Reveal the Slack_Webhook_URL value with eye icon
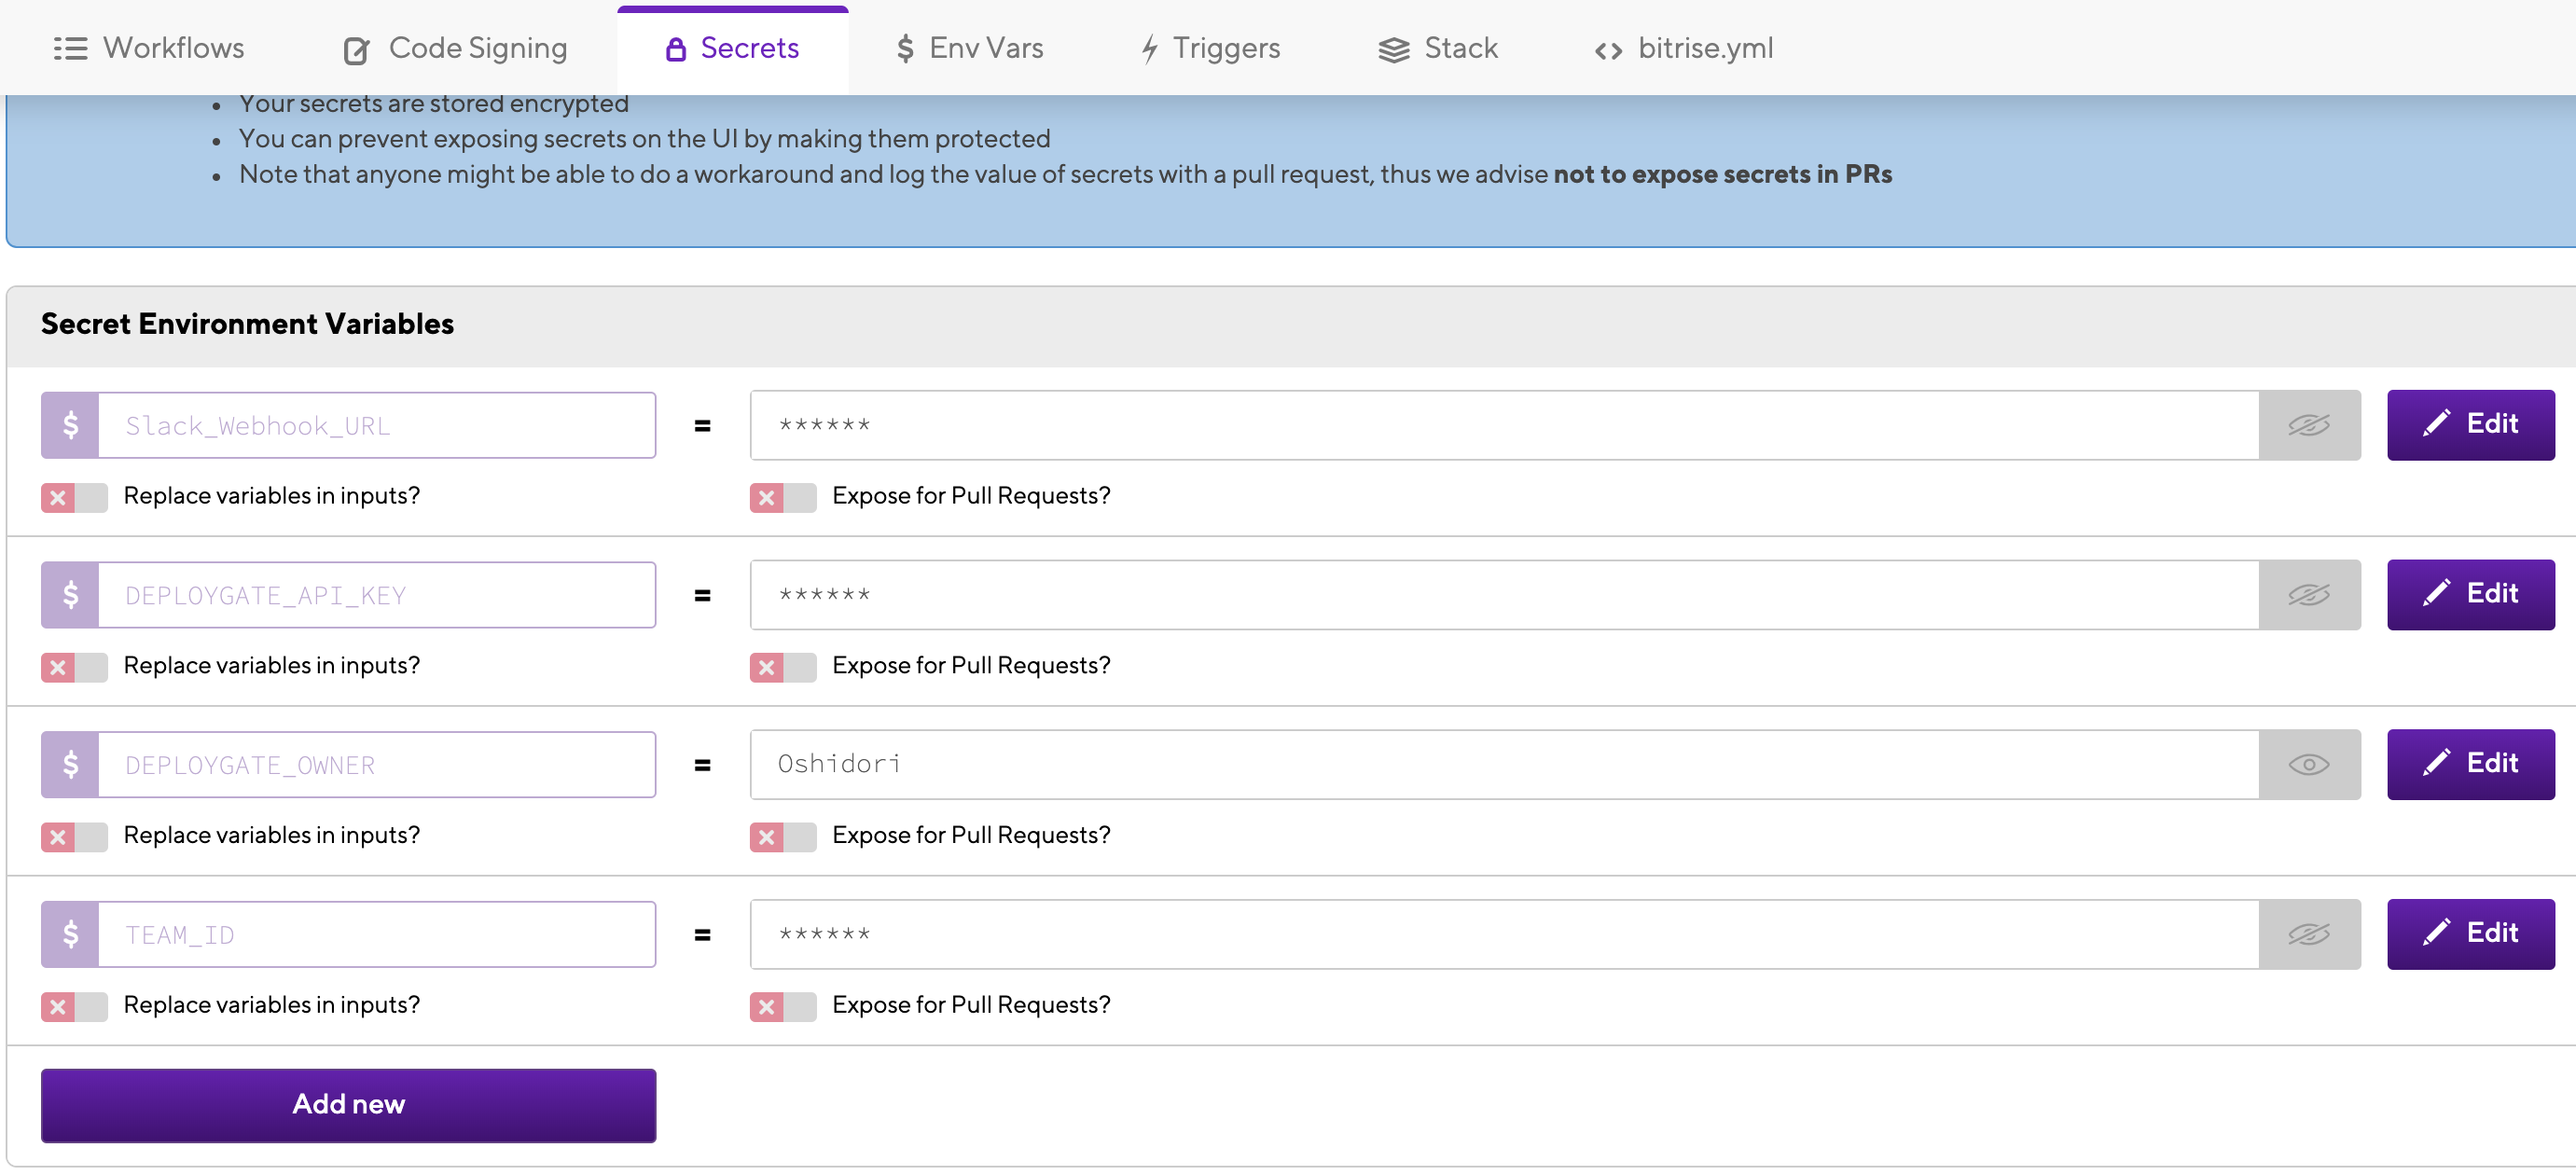This screenshot has width=2576, height=1175. (2309, 425)
